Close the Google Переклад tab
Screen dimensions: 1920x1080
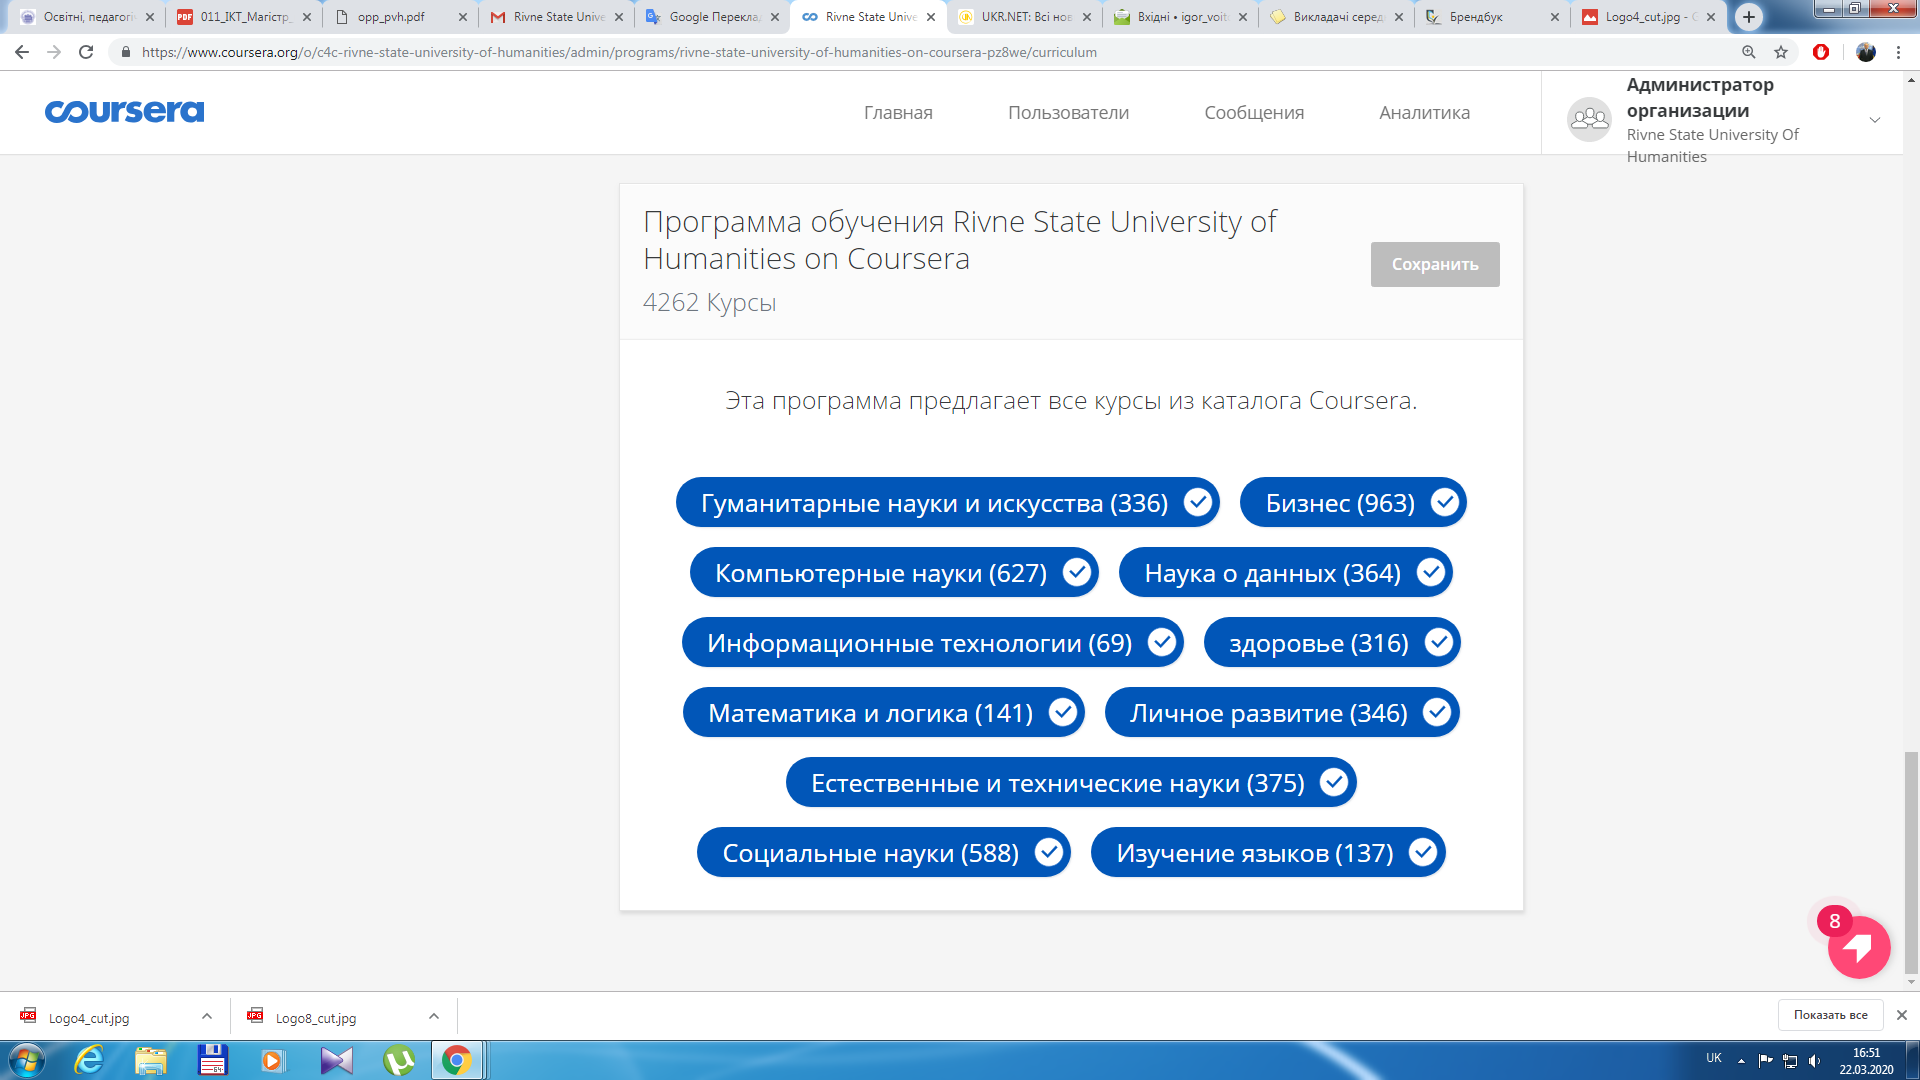click(775, 17)
